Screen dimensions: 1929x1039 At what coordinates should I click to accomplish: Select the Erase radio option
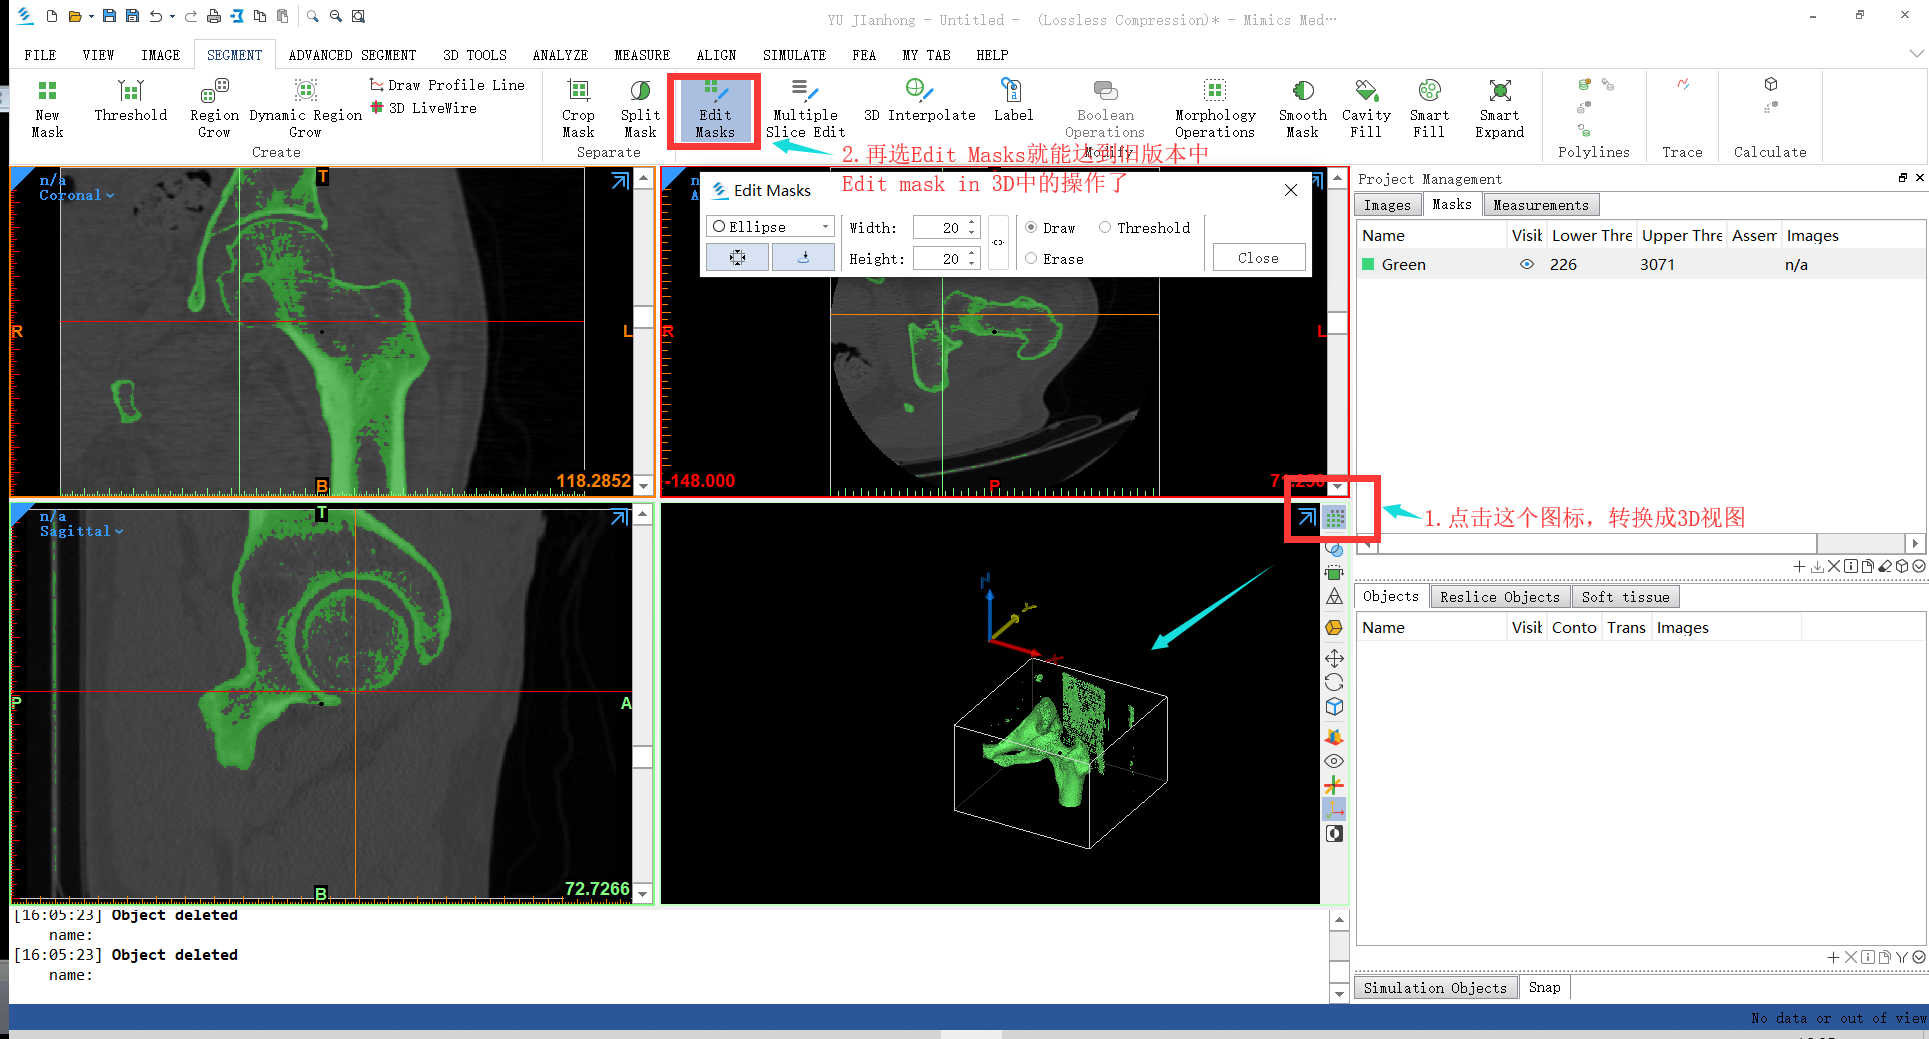pos(1054,259)
